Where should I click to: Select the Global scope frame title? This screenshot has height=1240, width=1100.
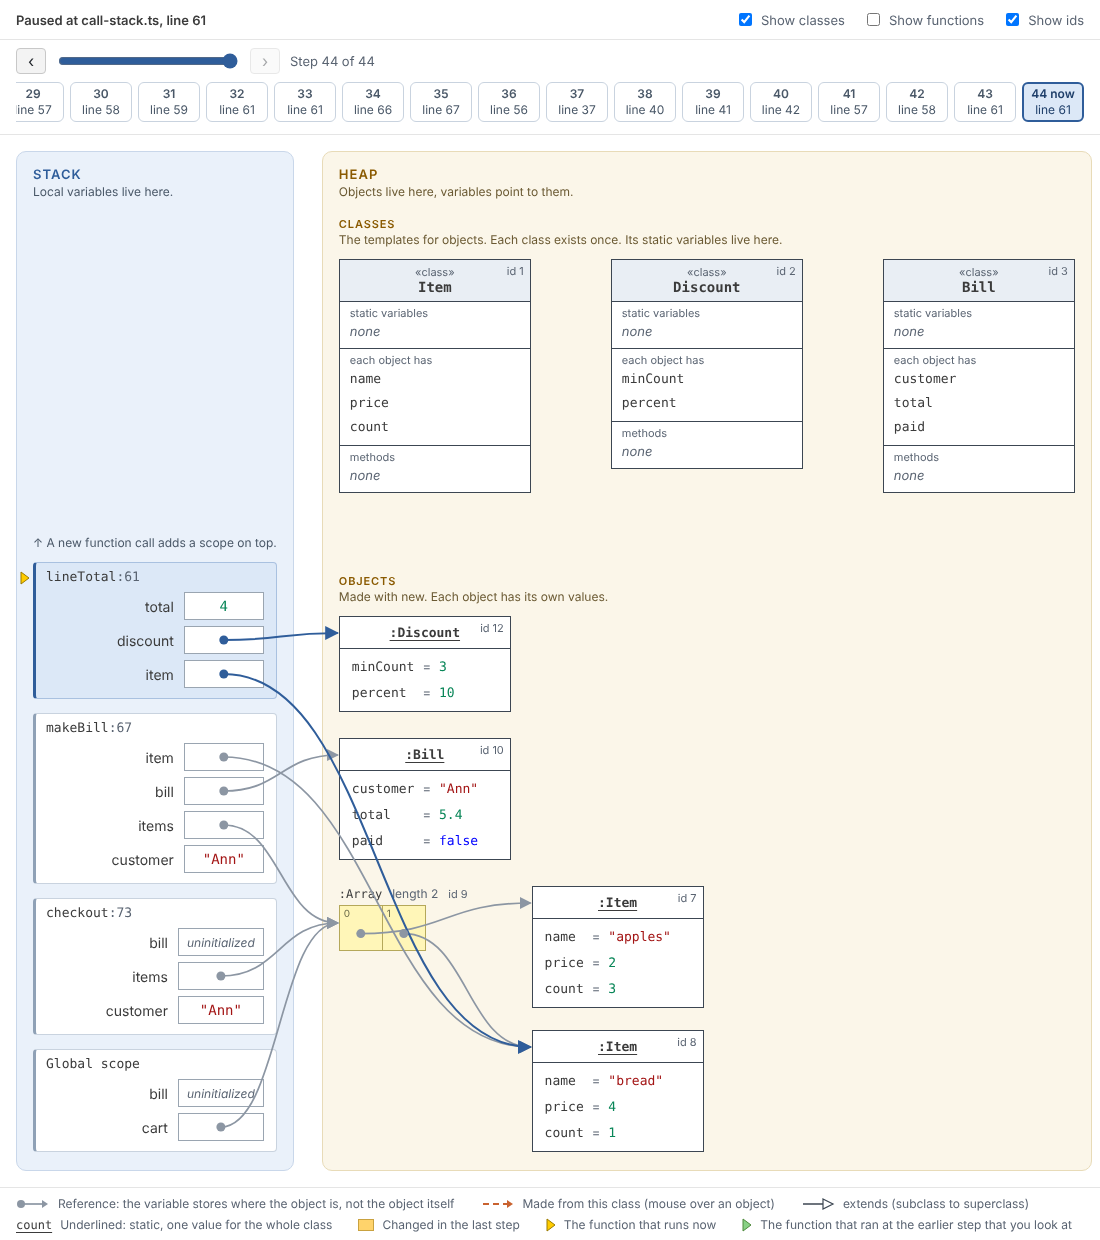click(x=93, y=1064)
